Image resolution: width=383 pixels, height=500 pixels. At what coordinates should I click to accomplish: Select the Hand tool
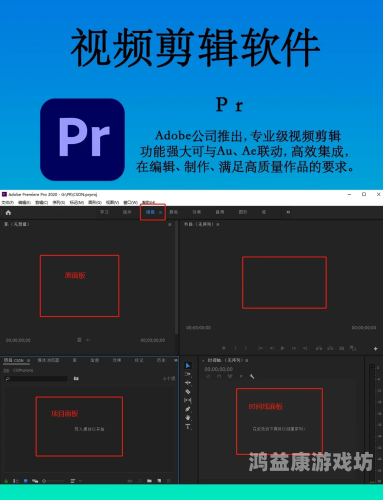click(188, 418)
